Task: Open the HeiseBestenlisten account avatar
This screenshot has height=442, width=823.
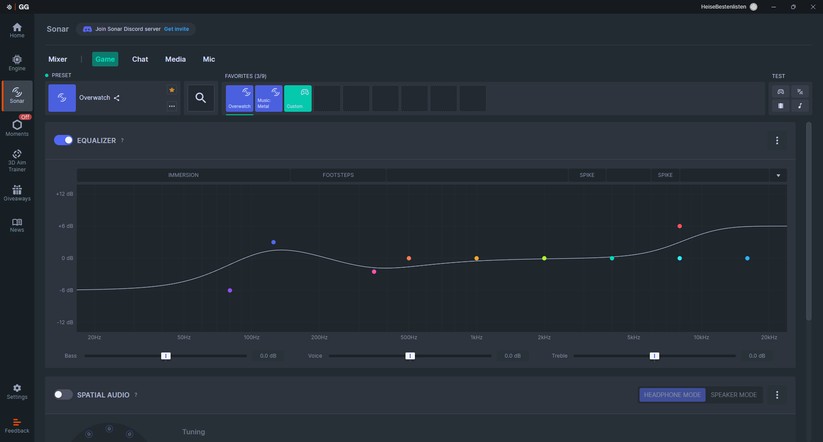Action: [754, 7]
